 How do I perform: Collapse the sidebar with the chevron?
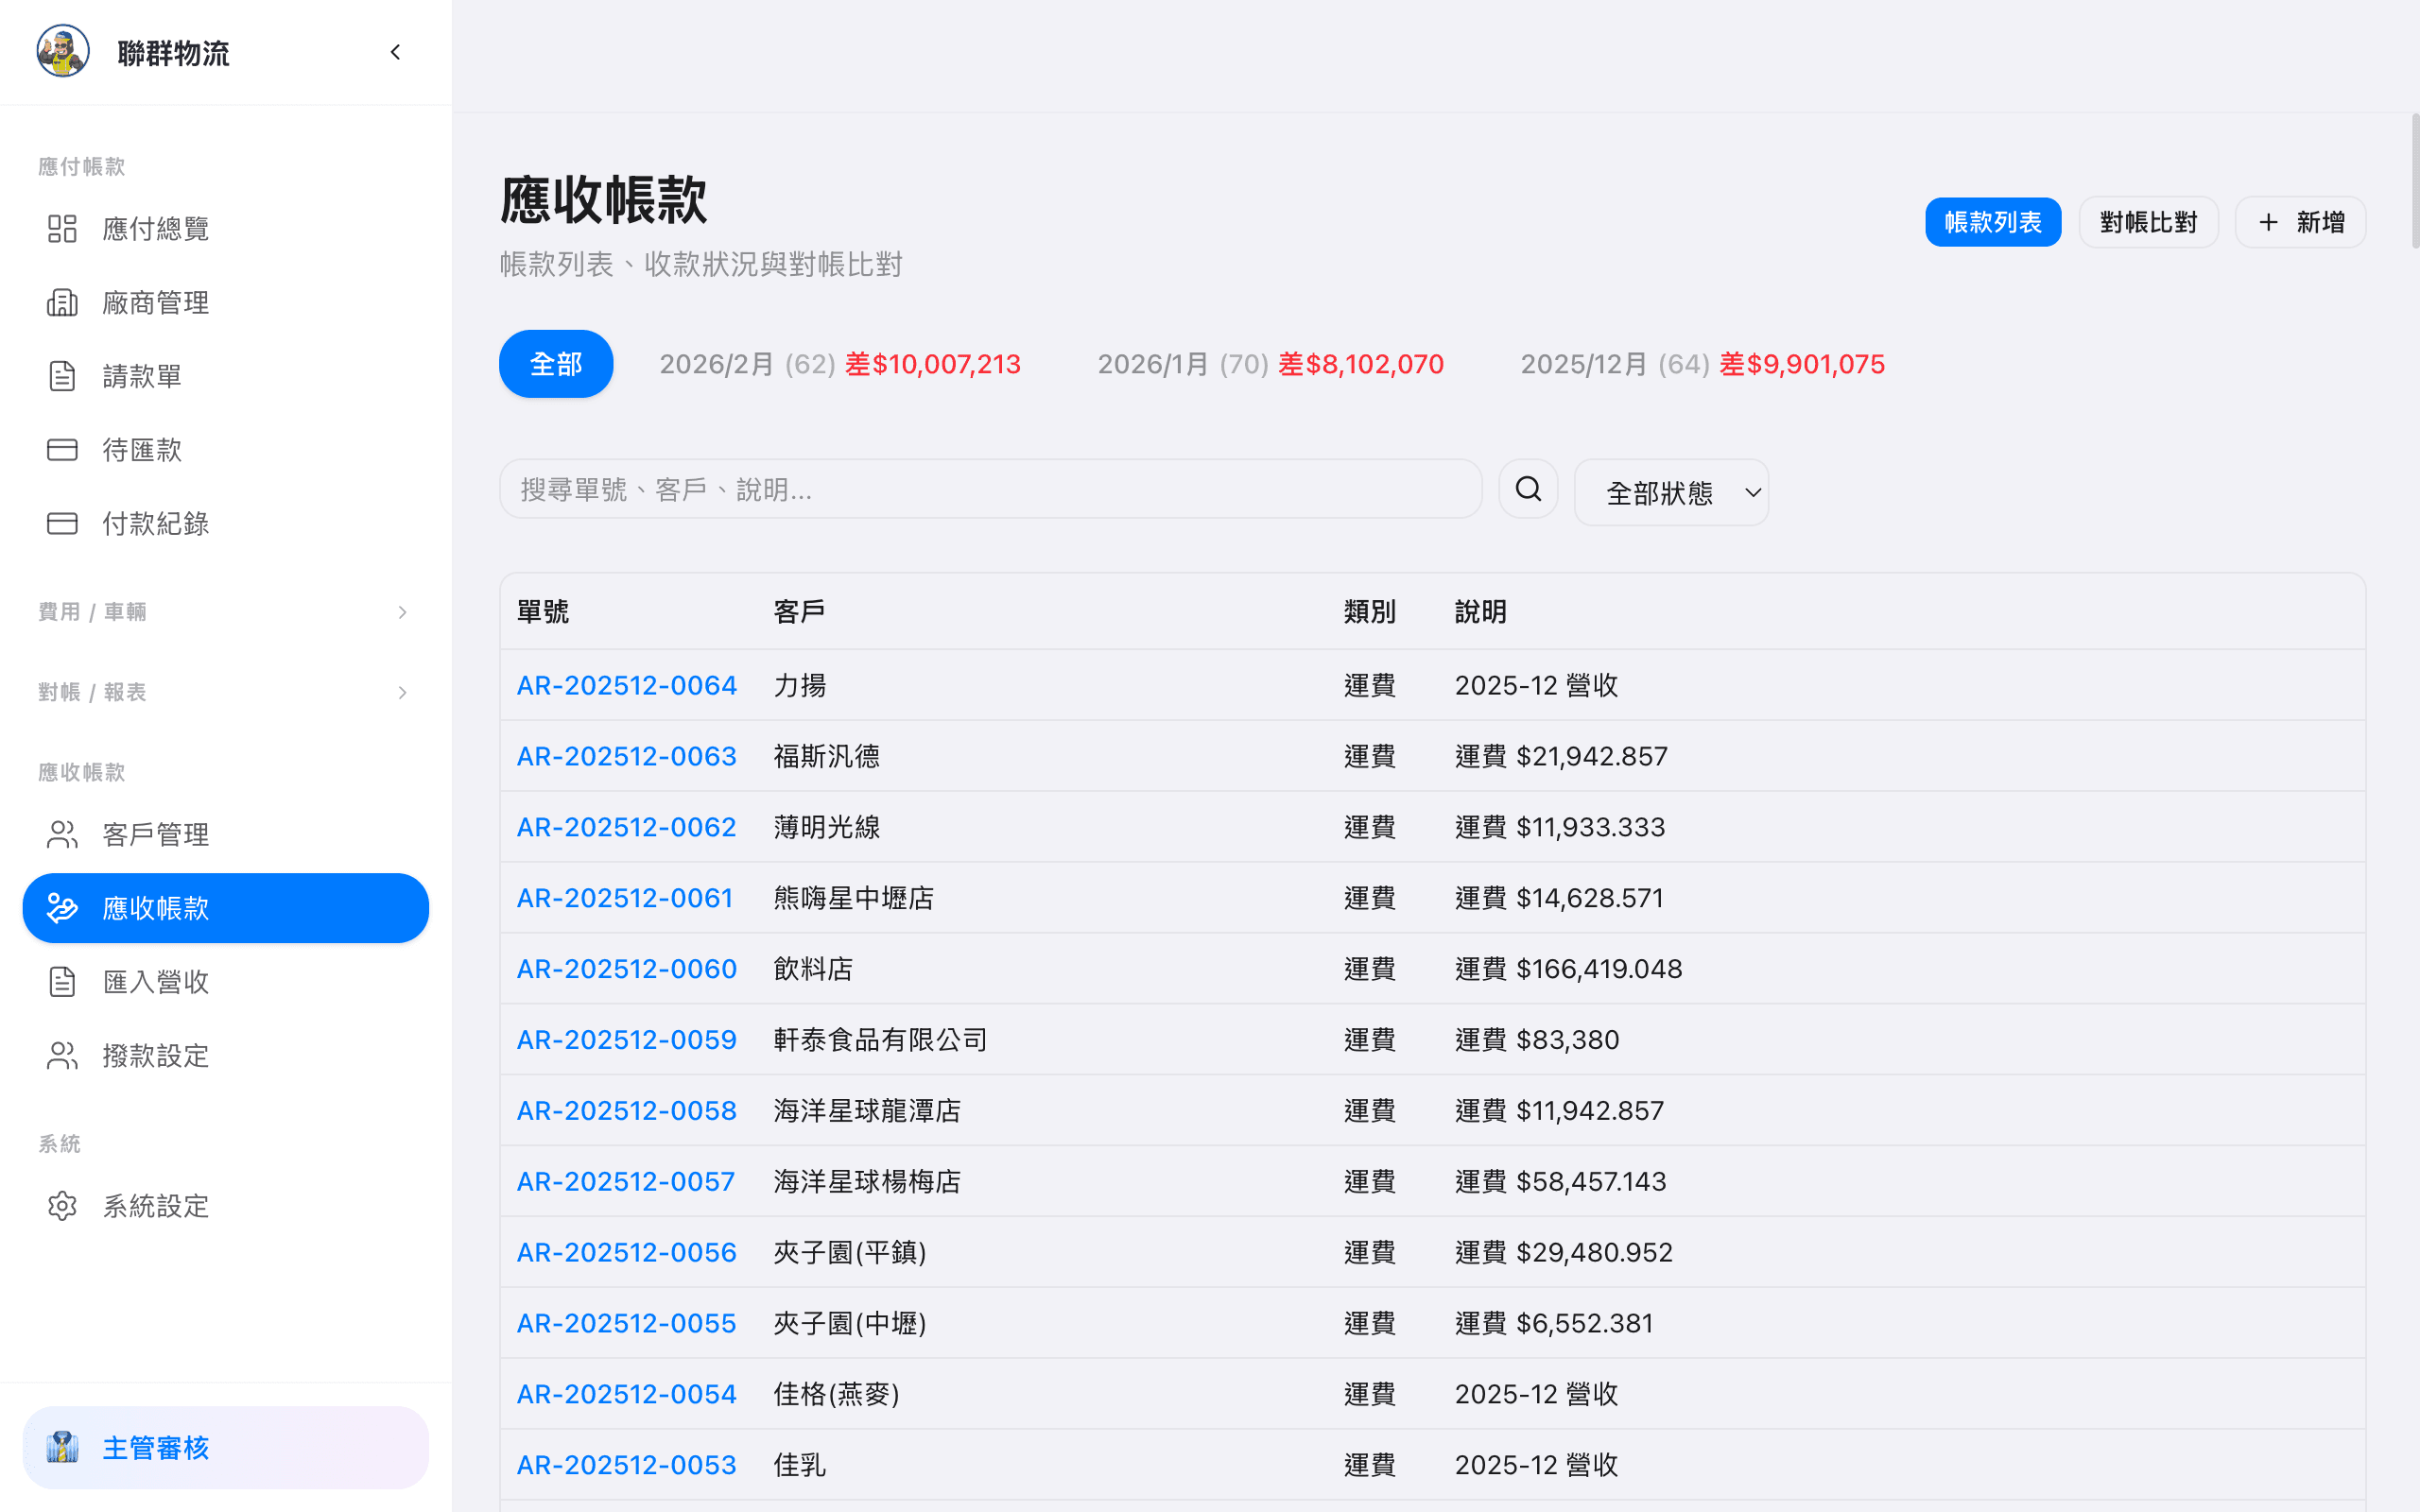click(x=394, y=52)
